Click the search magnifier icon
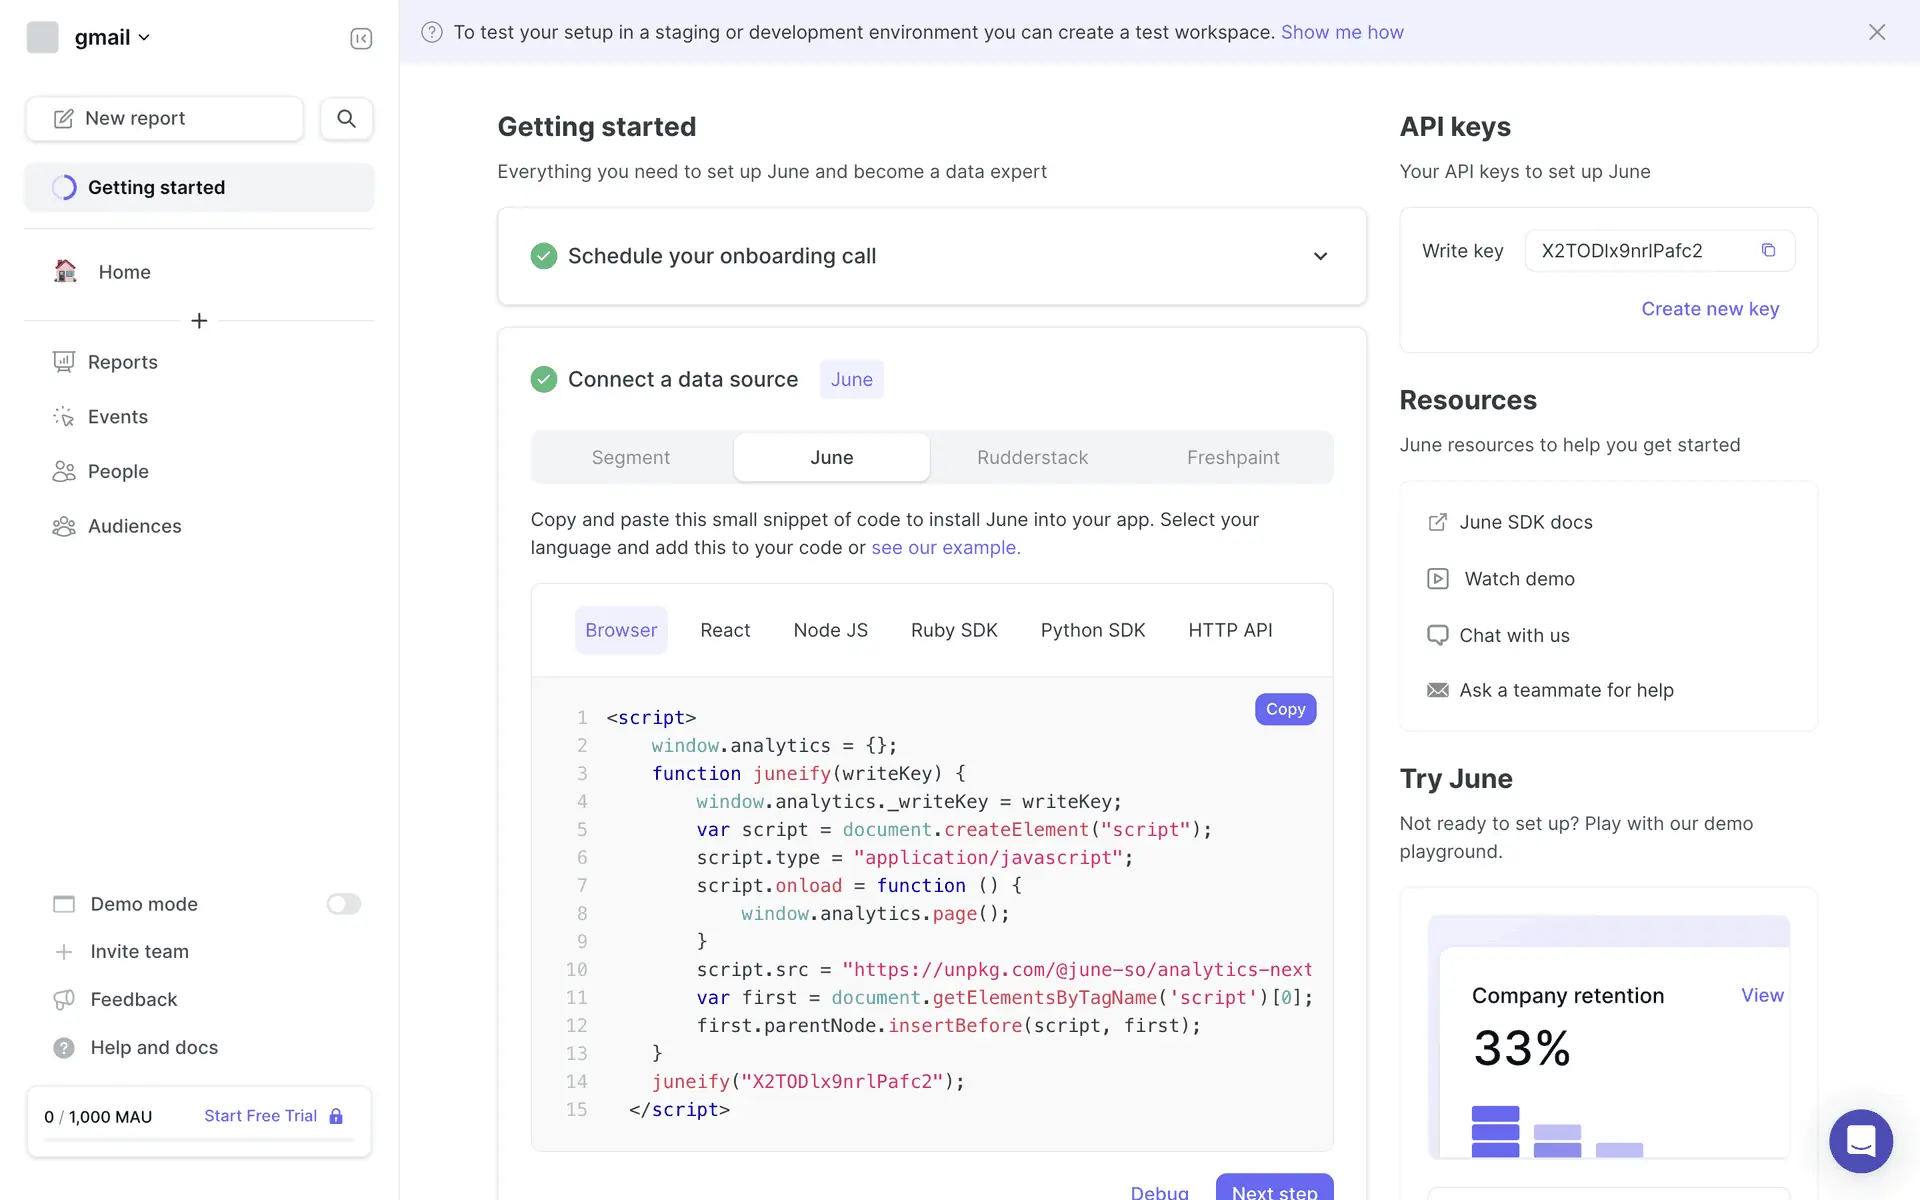Screen dimensions: 1920x1200 click(x=346, y=119)
